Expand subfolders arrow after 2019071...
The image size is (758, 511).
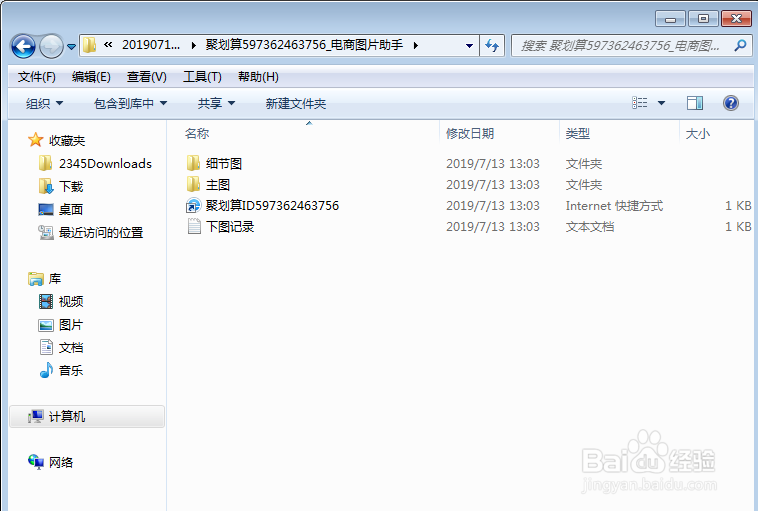tap(193, 45)
